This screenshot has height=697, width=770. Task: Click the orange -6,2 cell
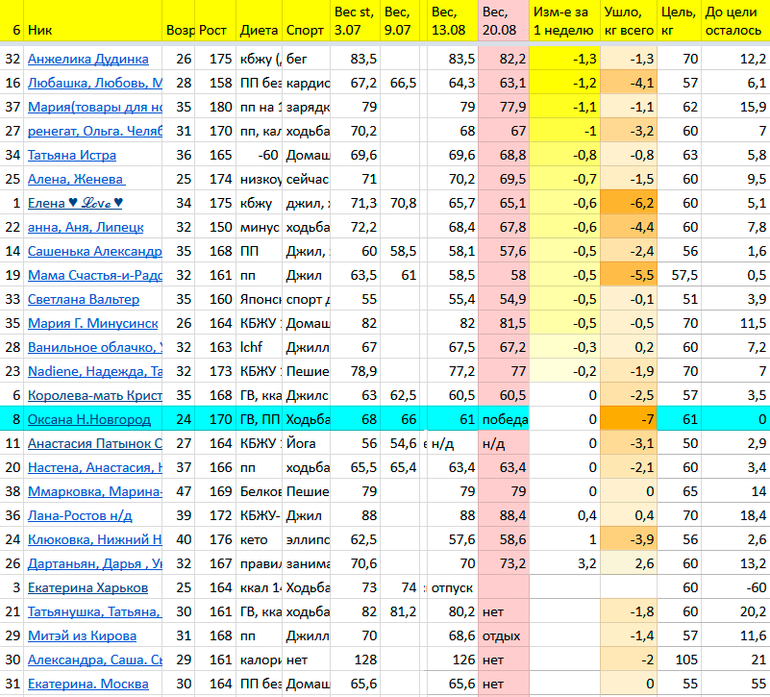click(628, 203)
